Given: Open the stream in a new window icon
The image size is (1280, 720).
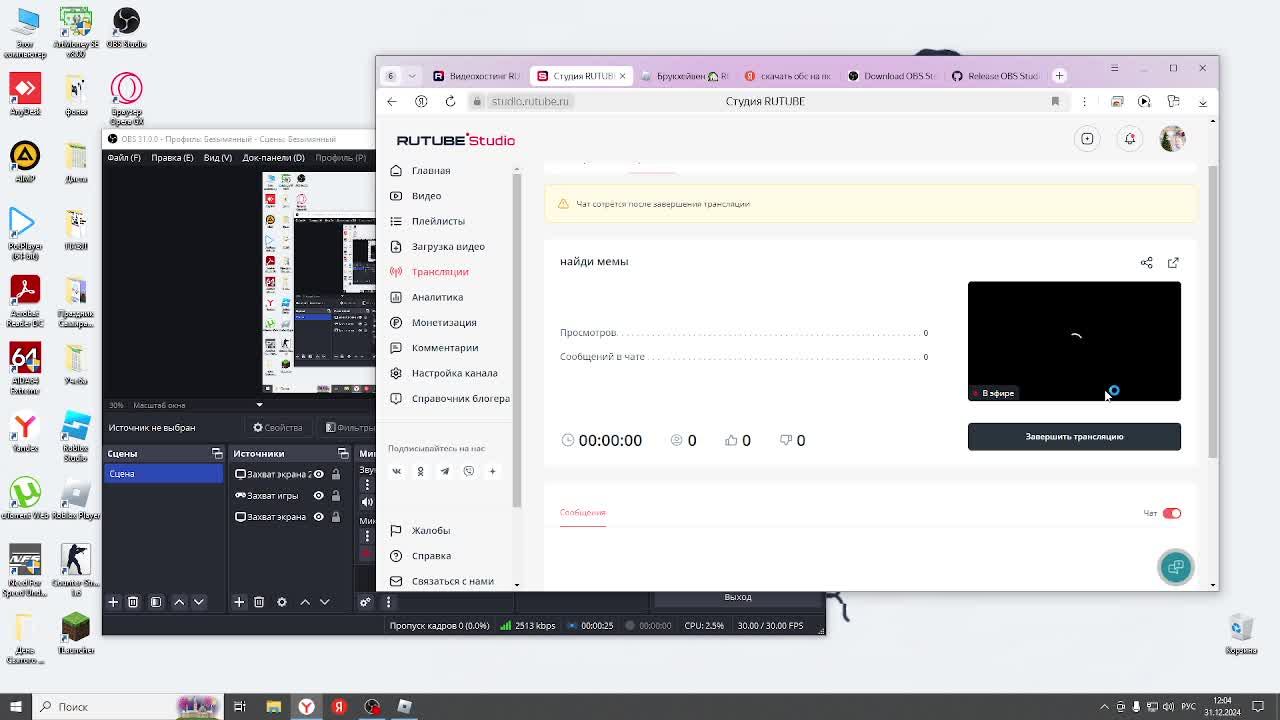Looking at the screenshot, I should (1173, 263).
